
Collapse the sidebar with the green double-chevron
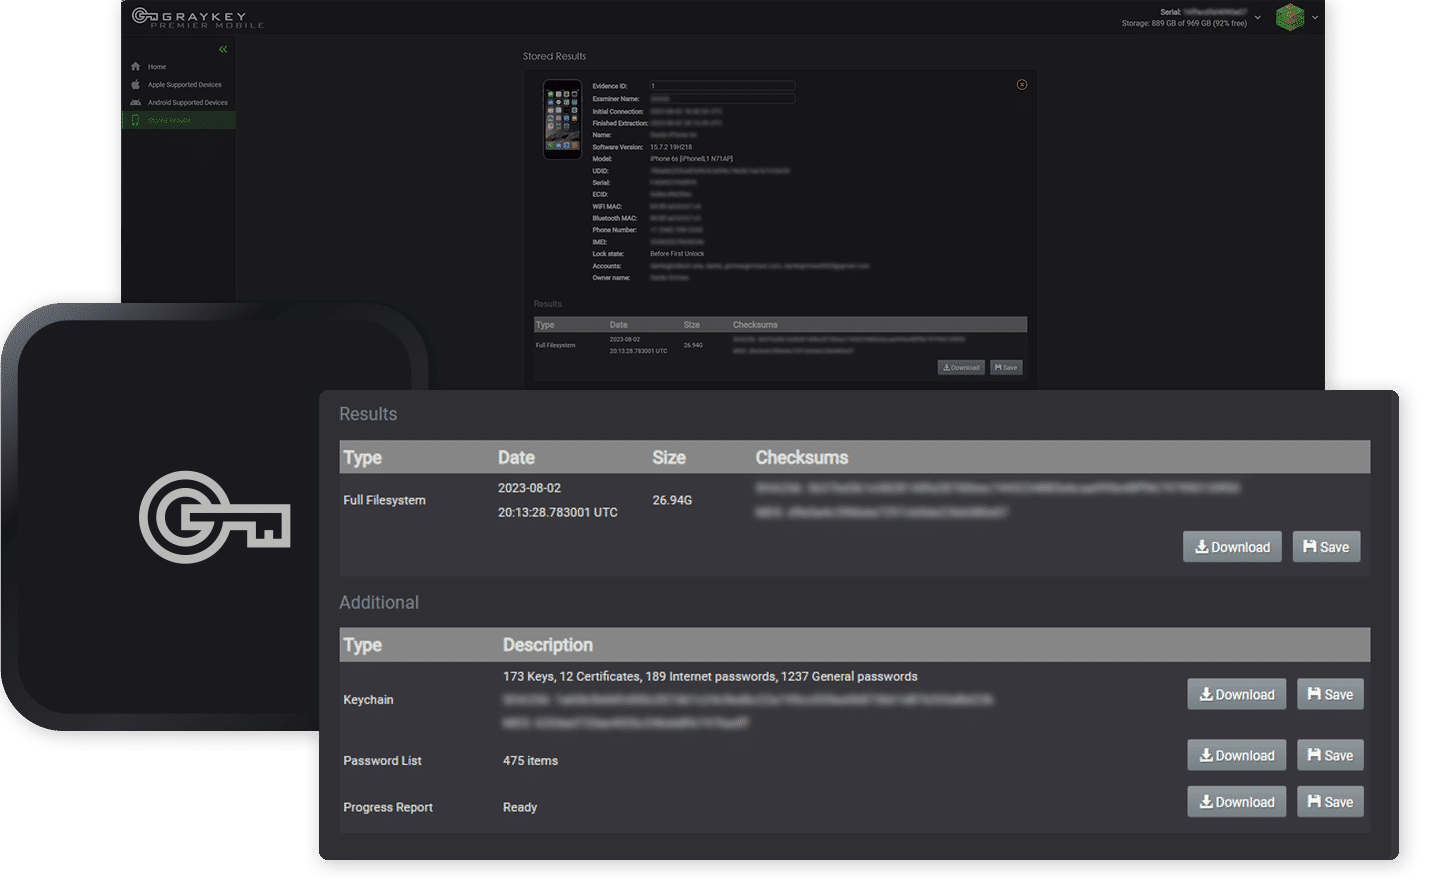(223, 49)
